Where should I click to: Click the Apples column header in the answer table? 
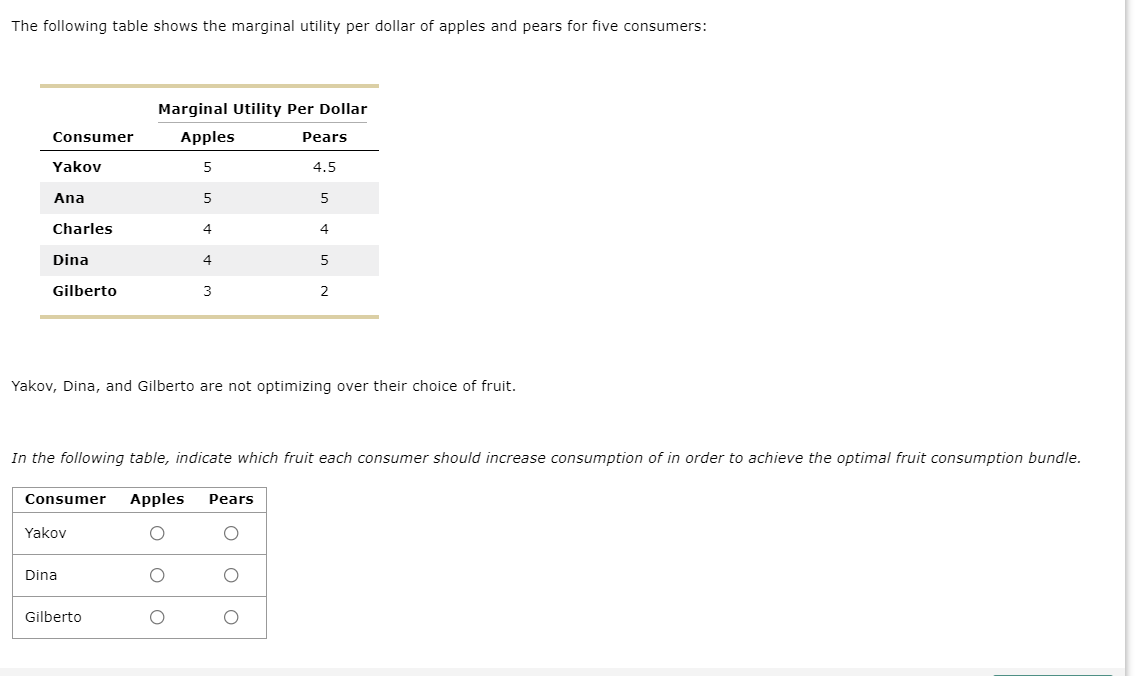pyautogui.click(x=156, y=499)
